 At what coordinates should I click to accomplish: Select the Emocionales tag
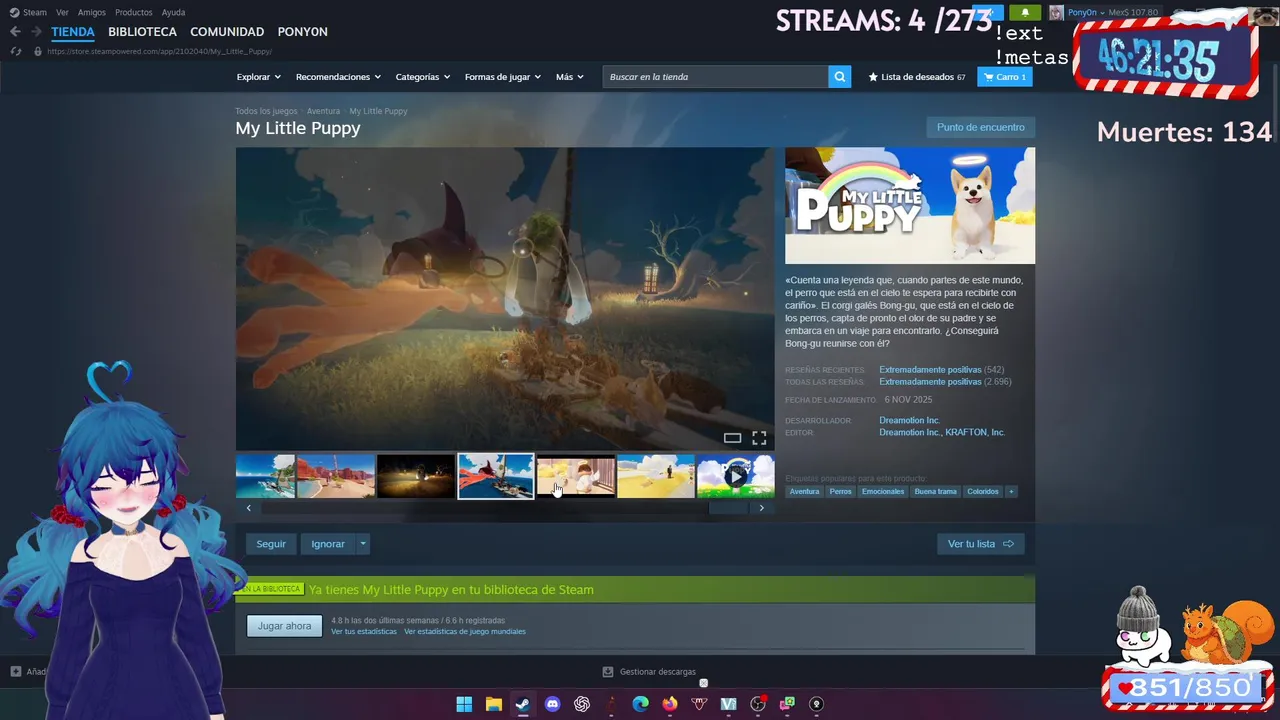[x=883, y=491]
